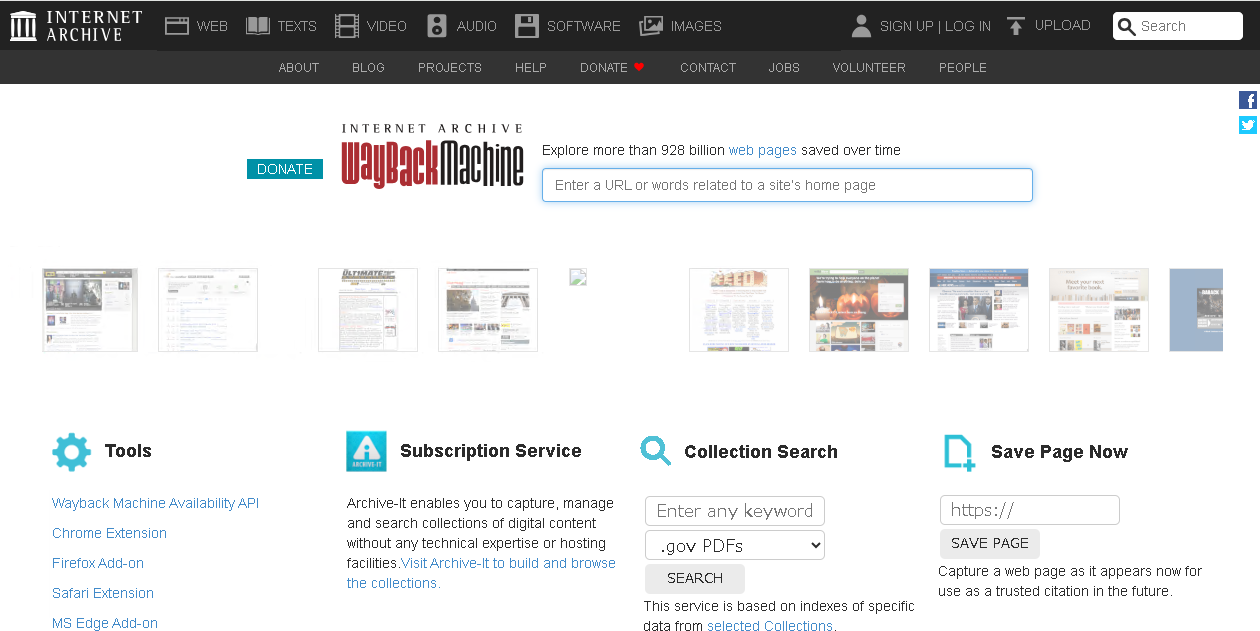Click the Web browser-window icon
The width and height of the screenshot is (1260, 631).
(x=177, y=26)
